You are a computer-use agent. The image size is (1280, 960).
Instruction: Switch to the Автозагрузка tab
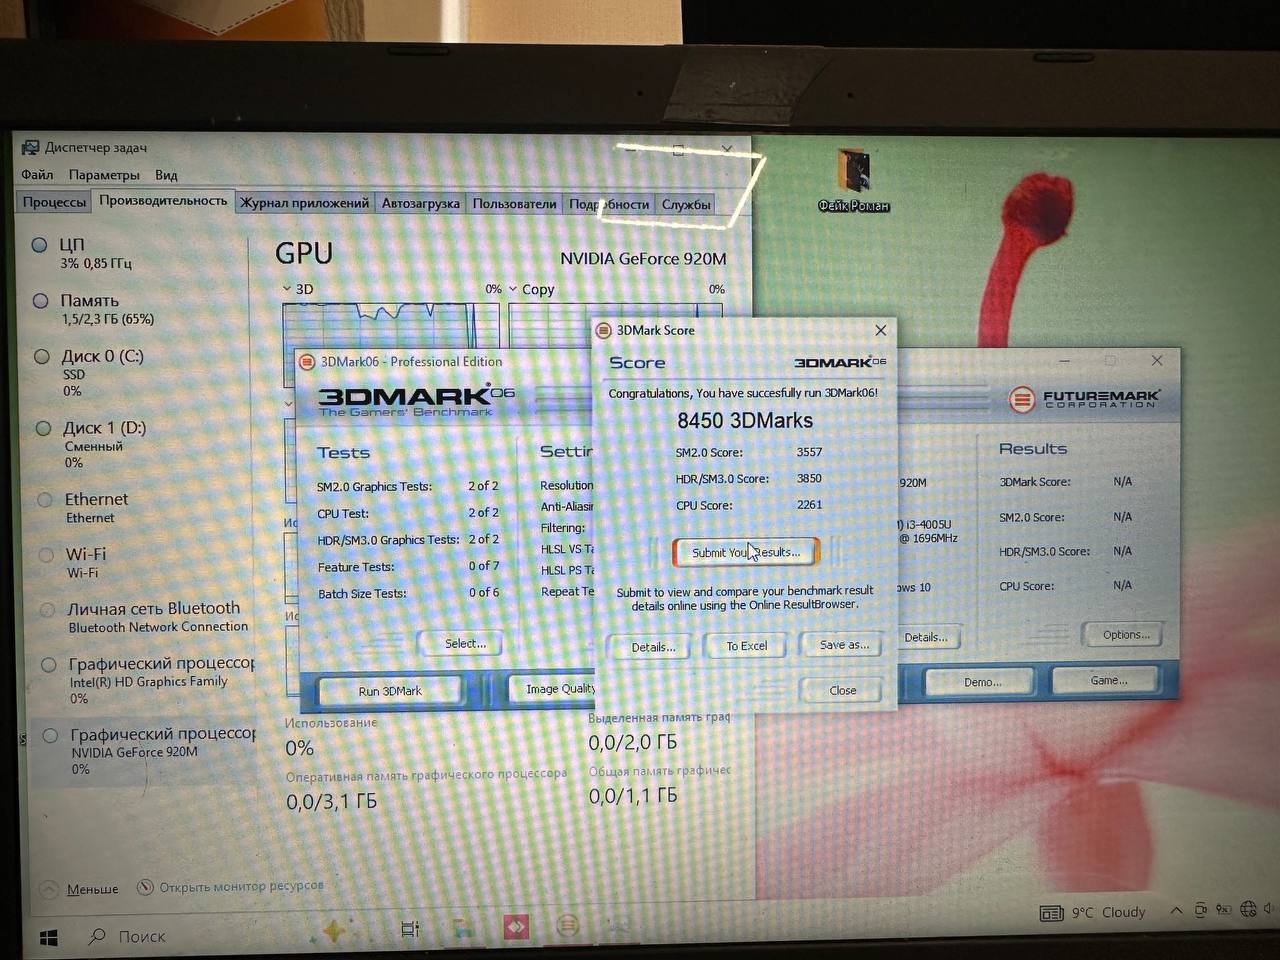(420, 203)
